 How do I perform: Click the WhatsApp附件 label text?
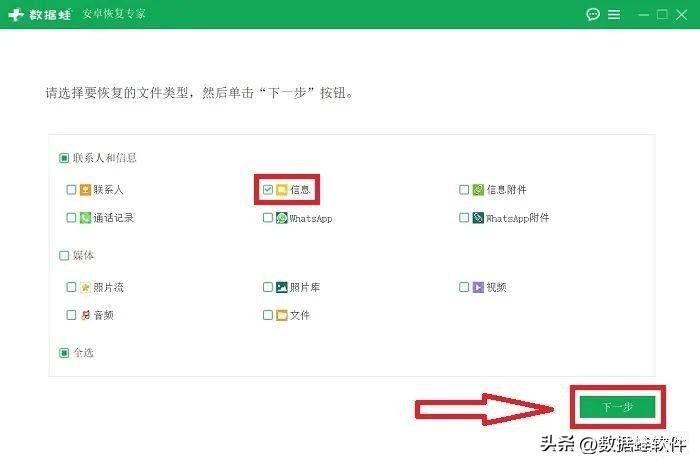pos(517,218)
